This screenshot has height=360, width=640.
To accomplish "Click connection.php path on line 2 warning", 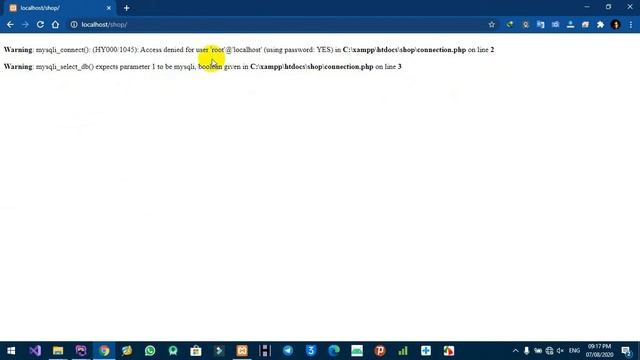I will tap(404, 50).
